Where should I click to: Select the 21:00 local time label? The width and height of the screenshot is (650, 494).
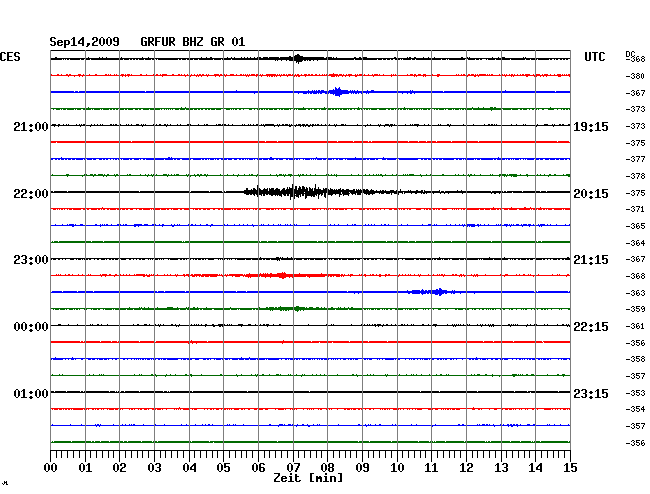(x=31, y=126)
